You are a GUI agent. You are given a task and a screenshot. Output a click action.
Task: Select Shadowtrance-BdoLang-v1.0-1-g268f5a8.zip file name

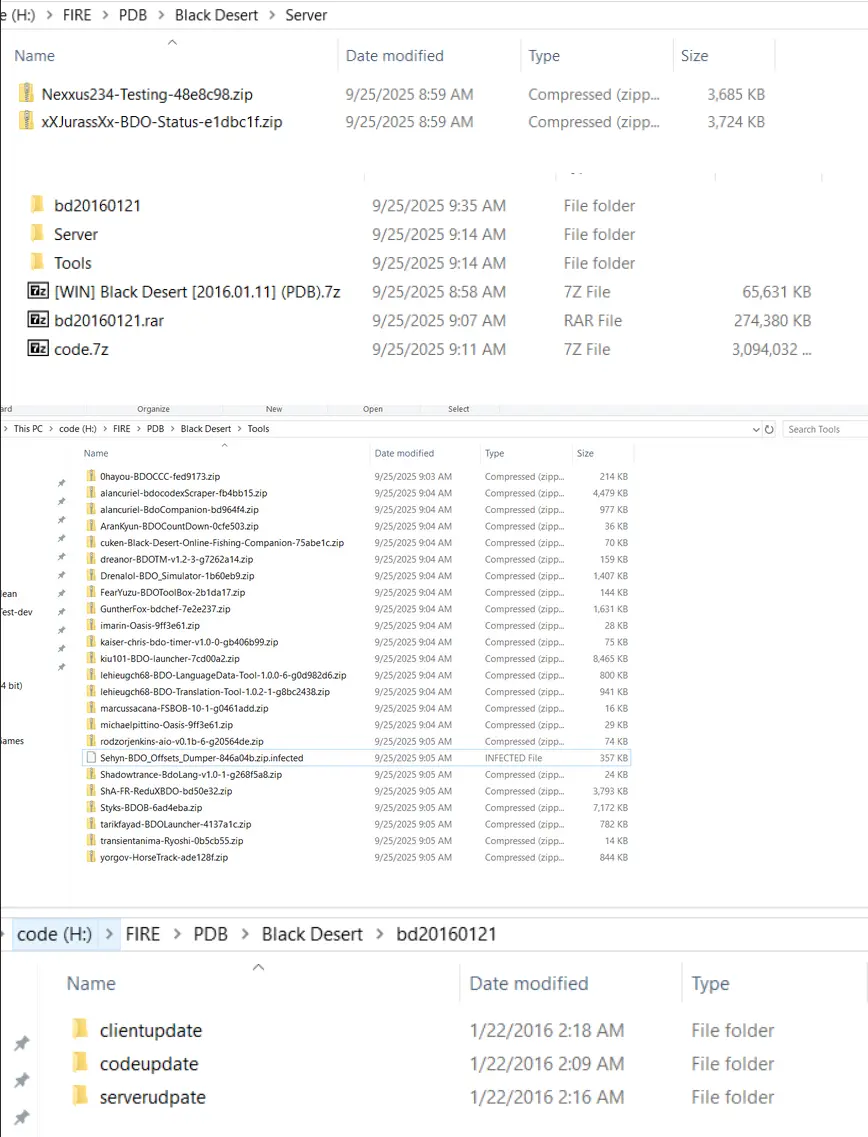(x=191, y=774)
